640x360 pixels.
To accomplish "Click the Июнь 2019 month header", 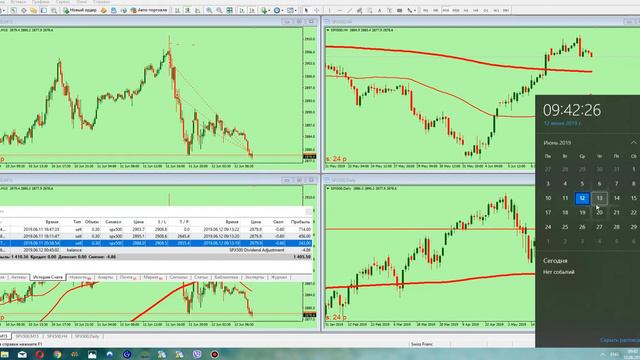I will [557, 143].
